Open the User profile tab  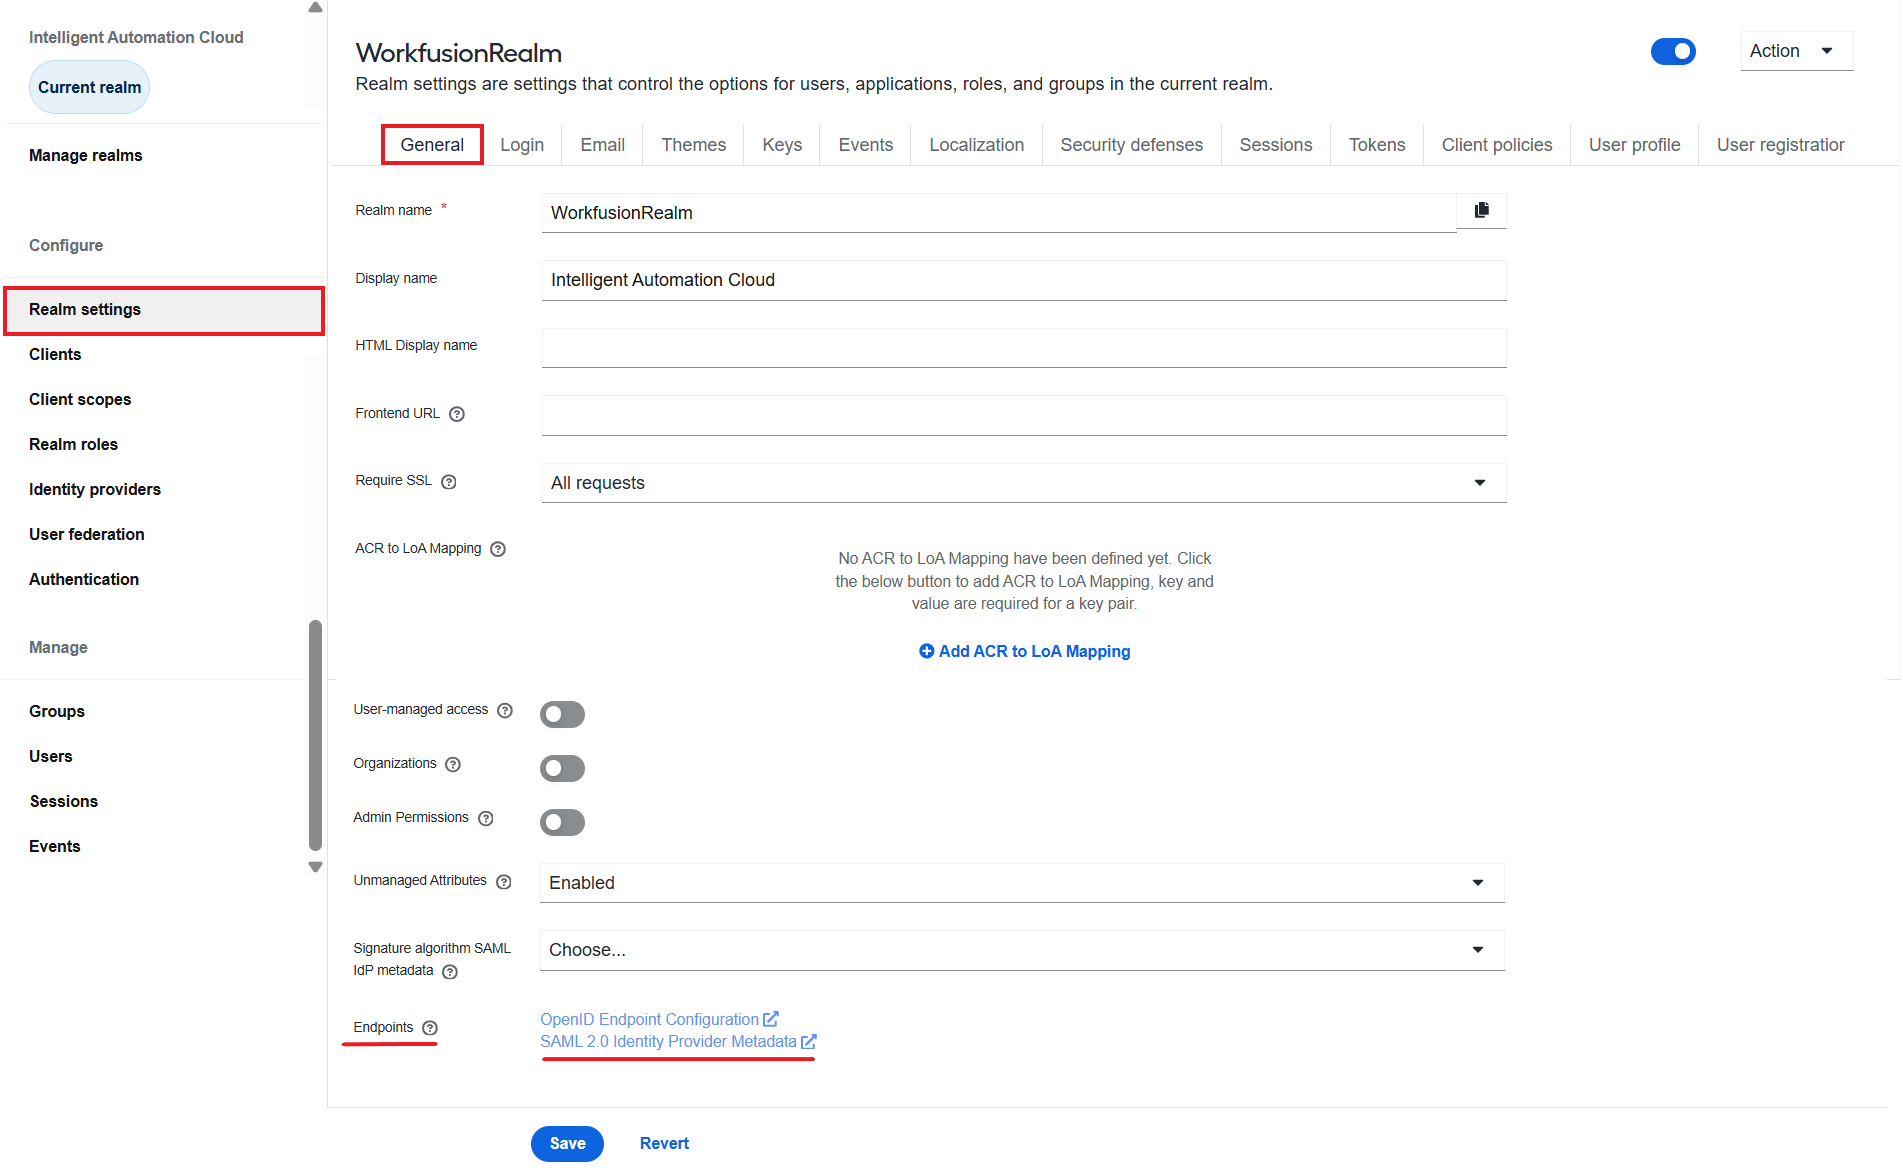coord(1635,145)
